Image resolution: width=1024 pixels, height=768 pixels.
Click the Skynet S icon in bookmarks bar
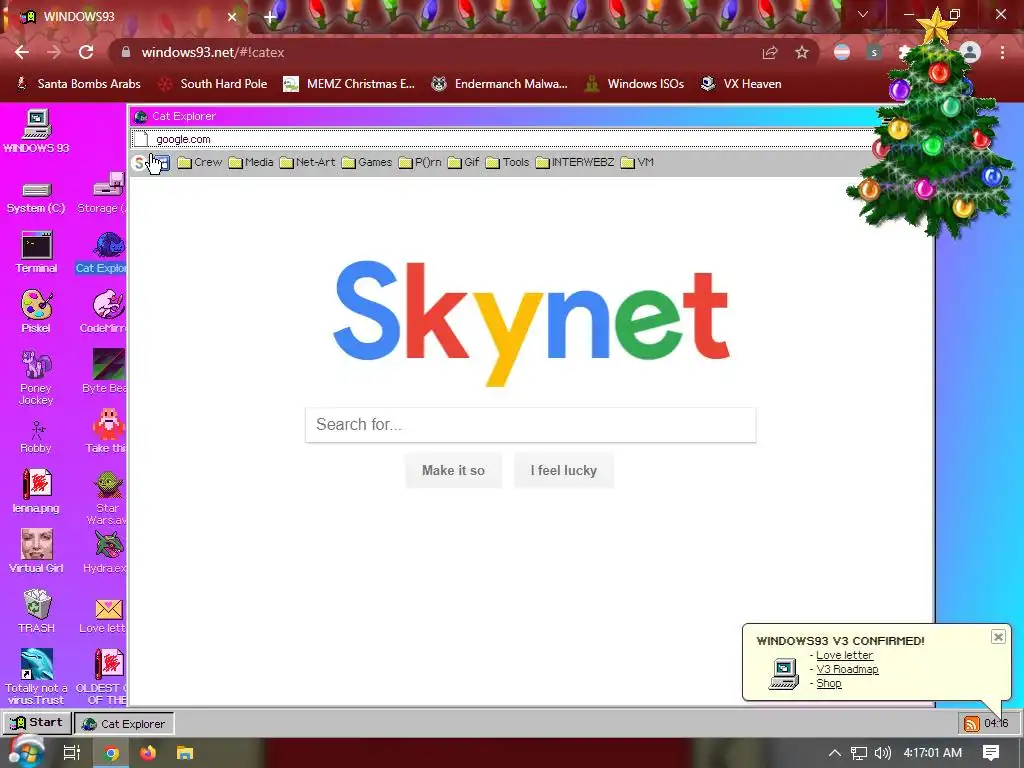click(138, 163)
